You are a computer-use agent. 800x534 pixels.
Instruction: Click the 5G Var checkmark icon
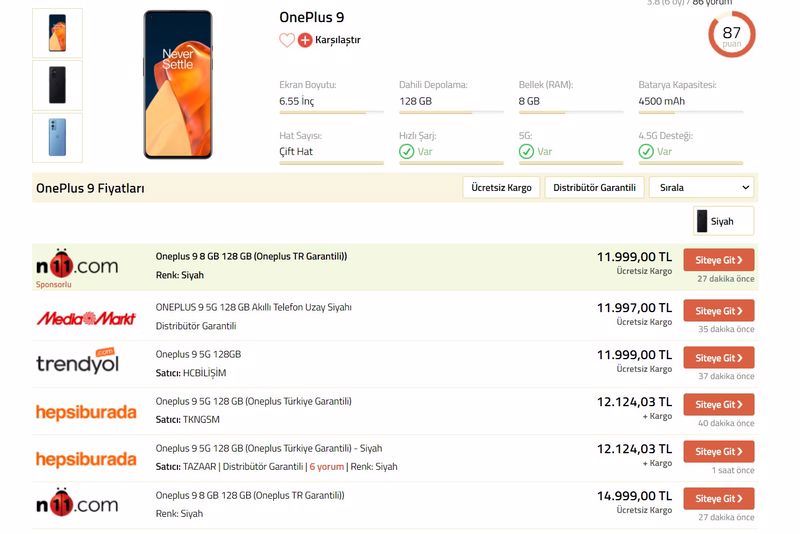pyautogui.click(x=526, y=152)
